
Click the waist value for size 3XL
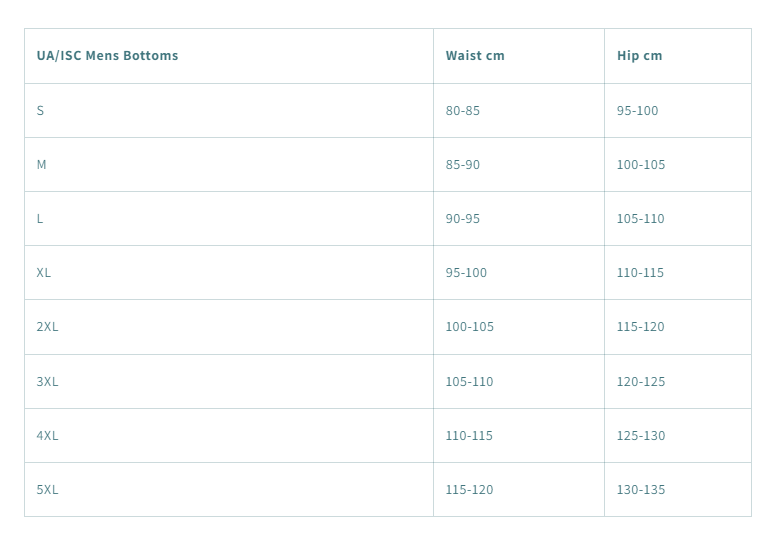[469, 381]
